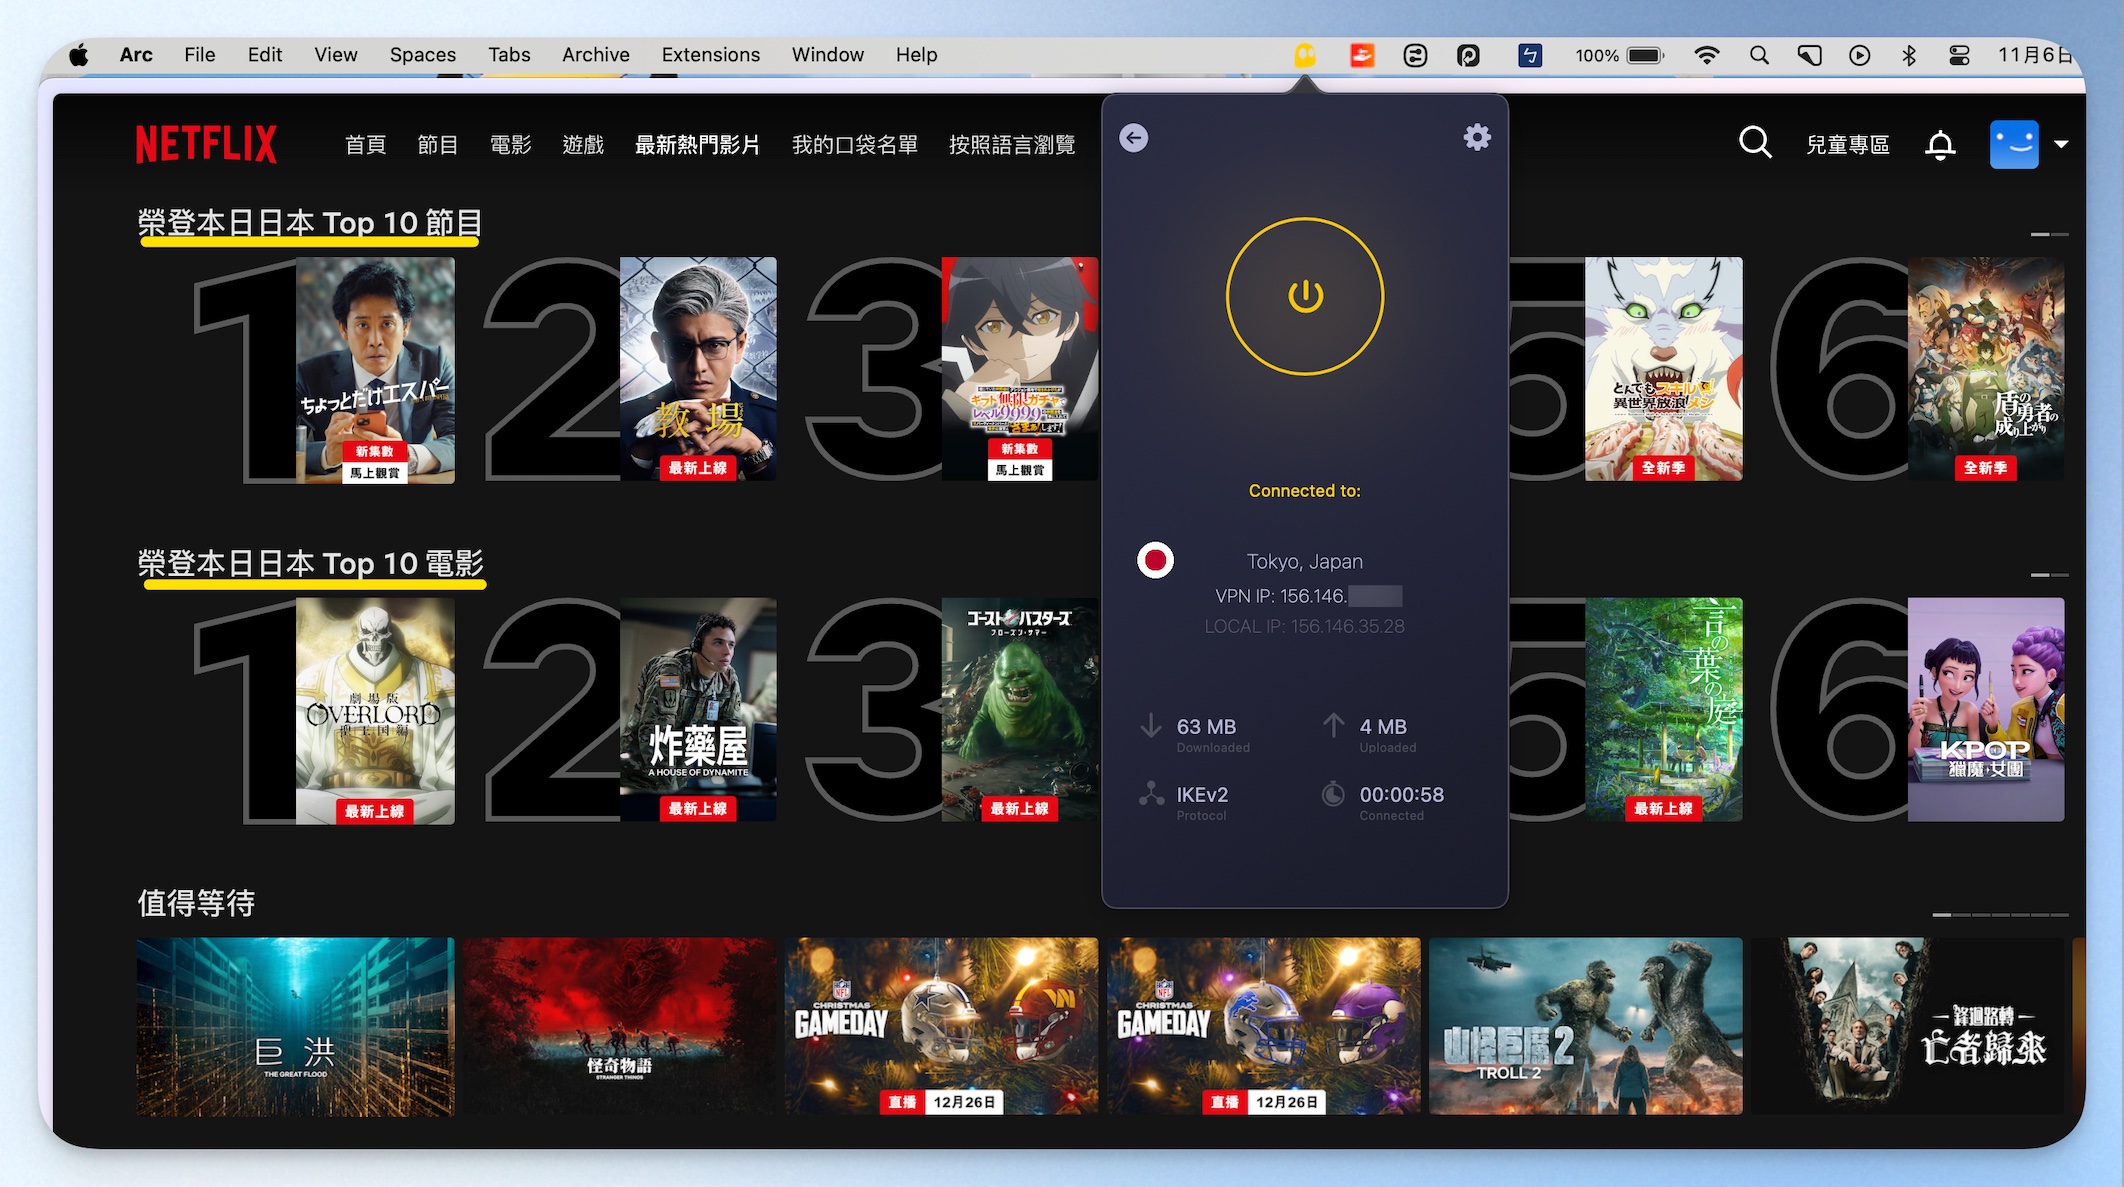Open the Extensions menu
Image resolution: width=2124 pixels, height=1187 pixels.
(710, 55)
